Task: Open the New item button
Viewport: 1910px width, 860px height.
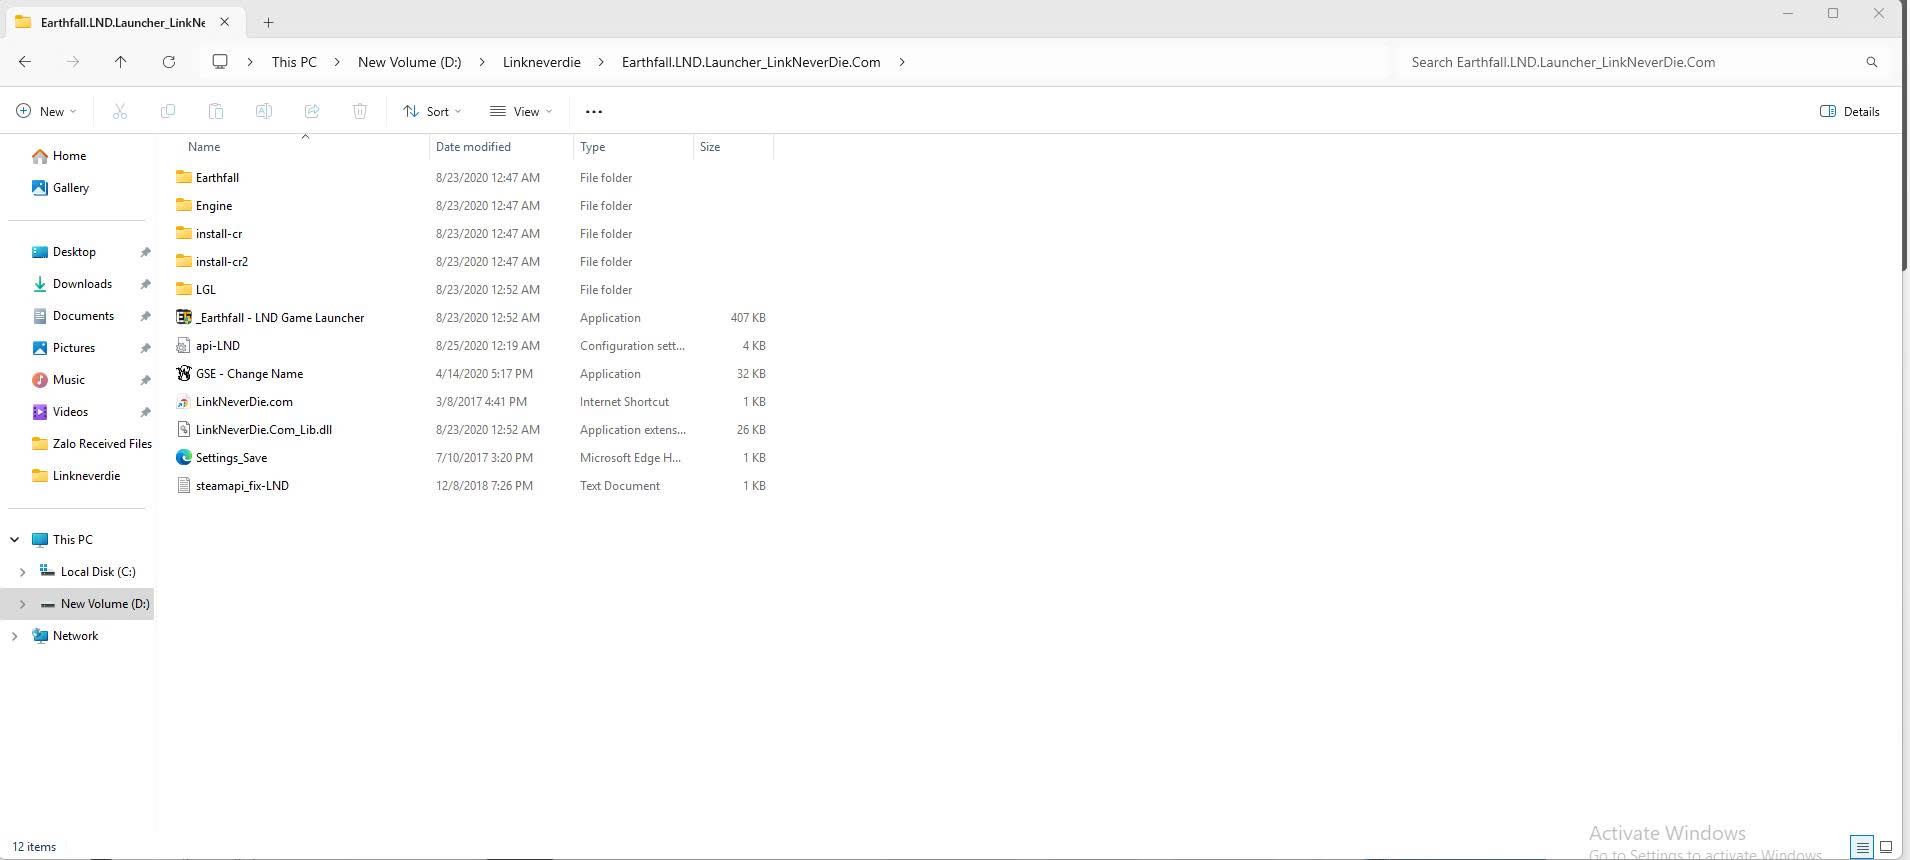Action: click(x=46, y=112)
